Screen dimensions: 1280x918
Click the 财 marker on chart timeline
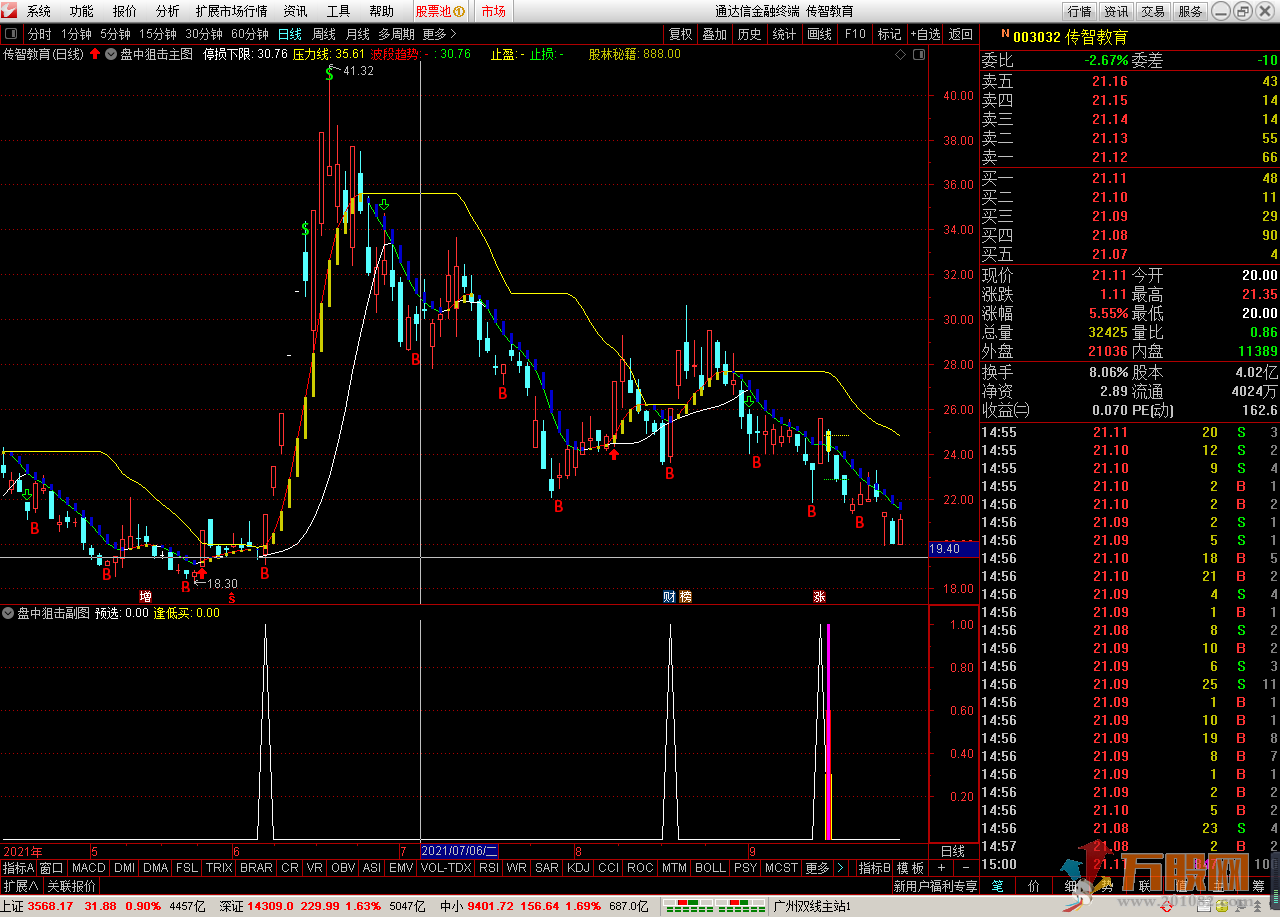[669, 597]
